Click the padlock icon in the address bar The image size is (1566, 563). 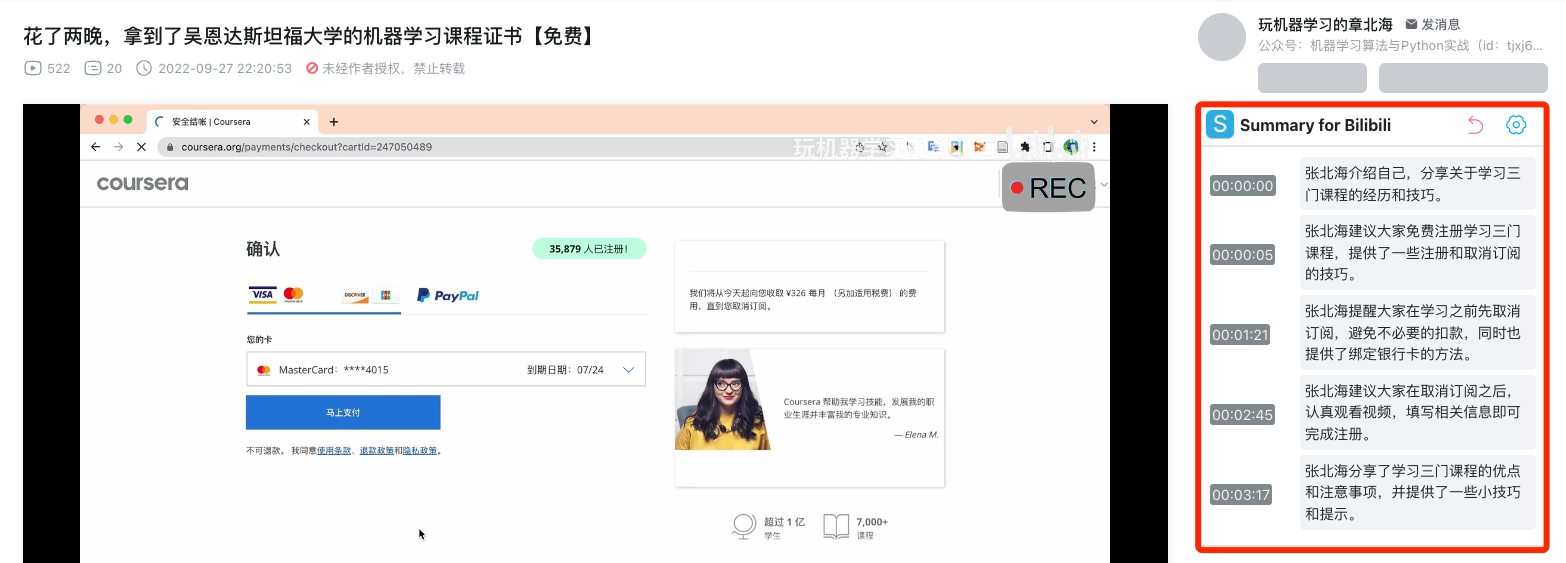pyautogui.click(x=171, y=147)
